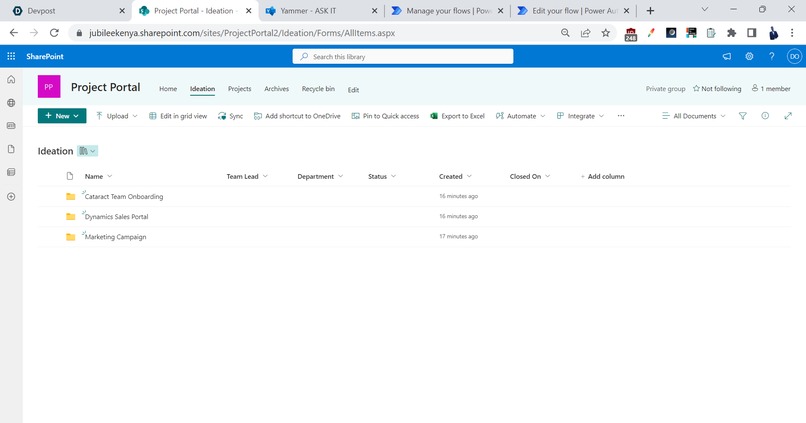Expand the Integrate menu

(x=580, y=116)
